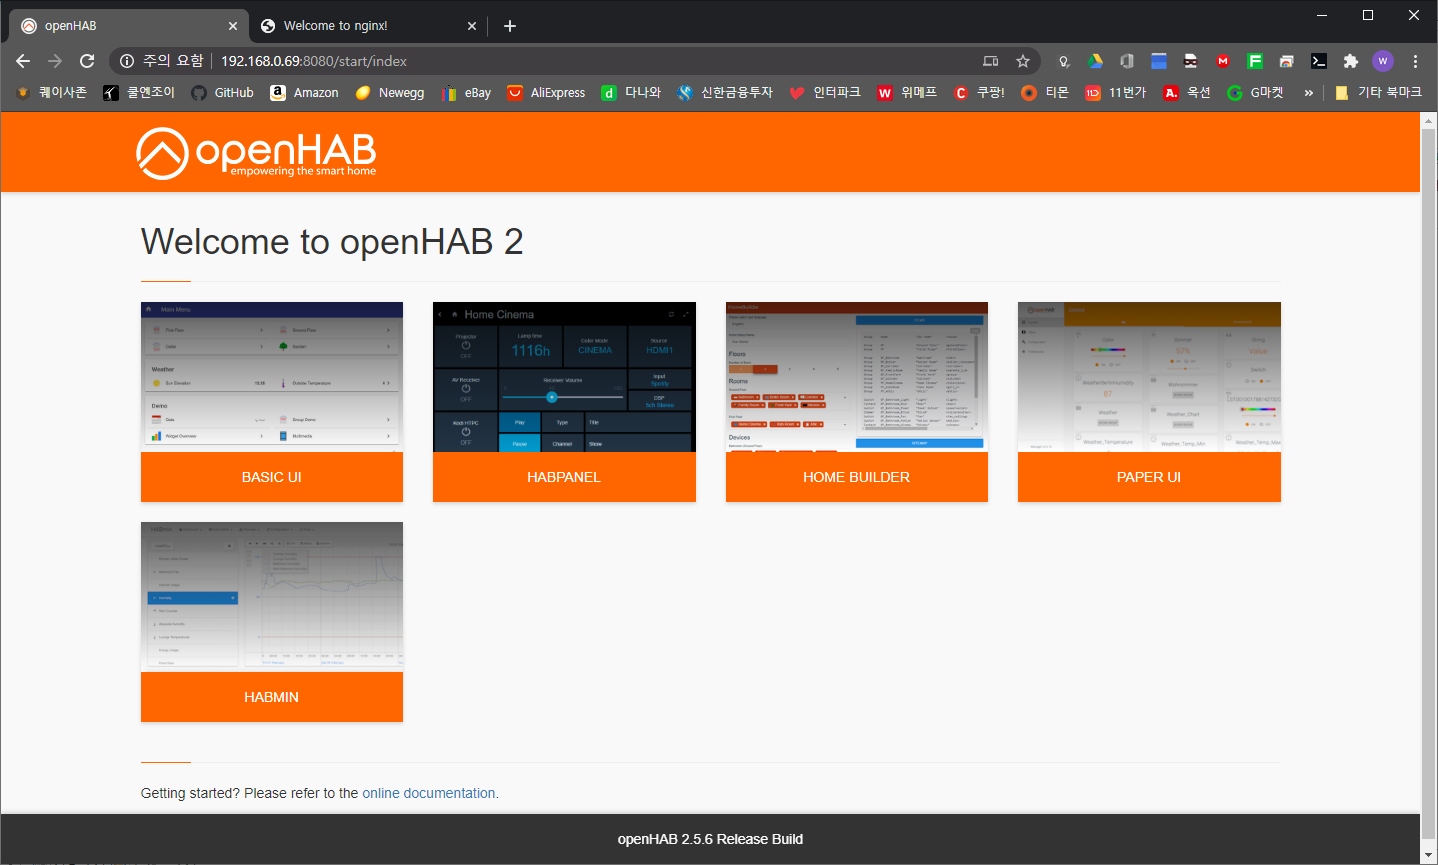
Task: Close the Welcome to nginx tab
Action: [x=472, y=26]
